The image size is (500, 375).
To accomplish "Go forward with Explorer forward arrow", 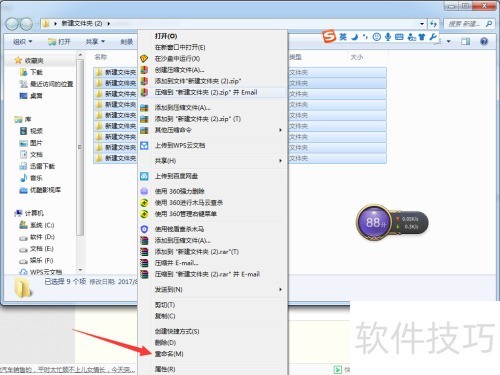I will [x=26, y=24].
